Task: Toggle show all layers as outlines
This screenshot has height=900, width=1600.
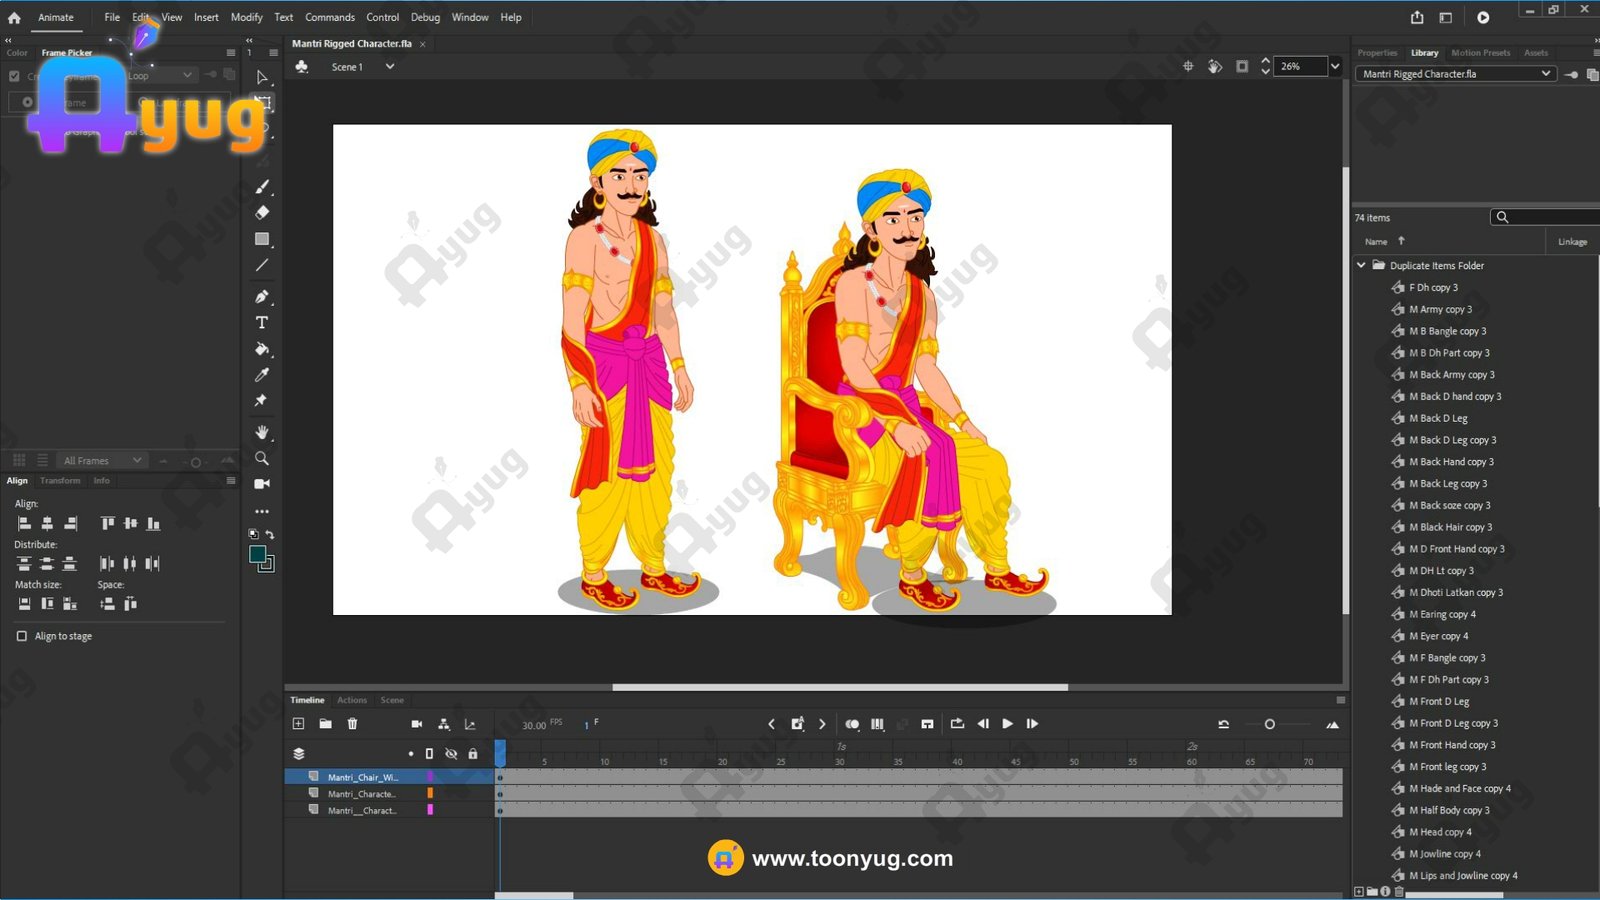Action: [x=429, y=754]
